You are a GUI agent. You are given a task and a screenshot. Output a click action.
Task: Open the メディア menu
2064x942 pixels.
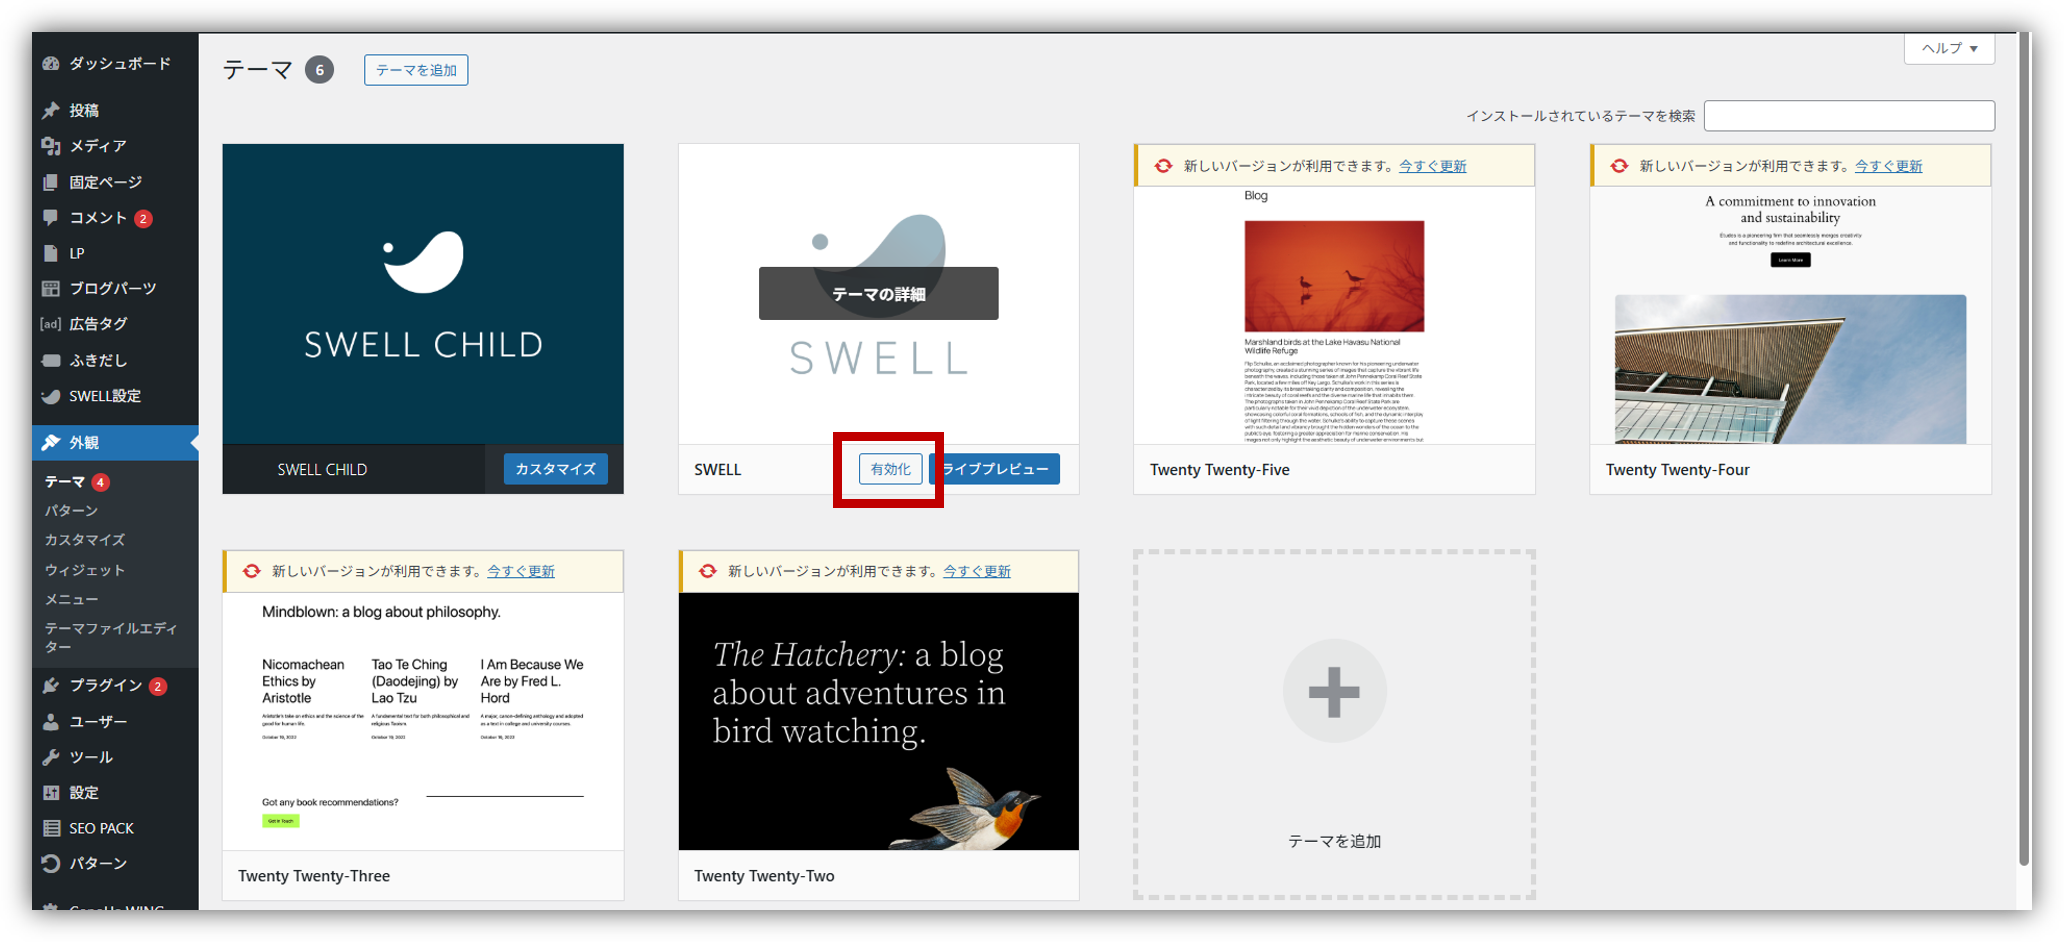115,146
